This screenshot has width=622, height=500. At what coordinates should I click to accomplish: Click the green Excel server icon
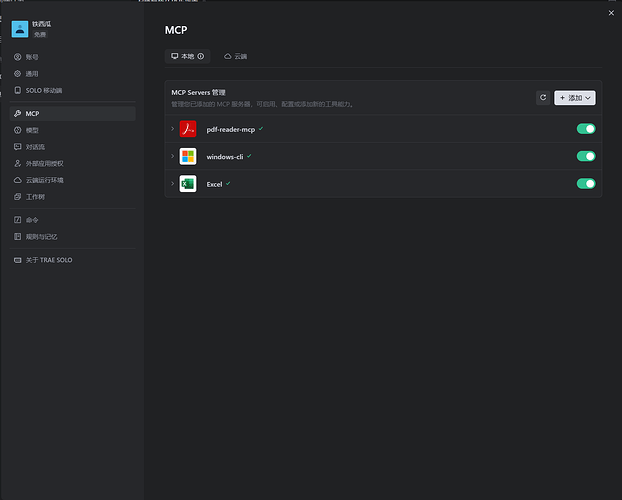click(188, 184)
